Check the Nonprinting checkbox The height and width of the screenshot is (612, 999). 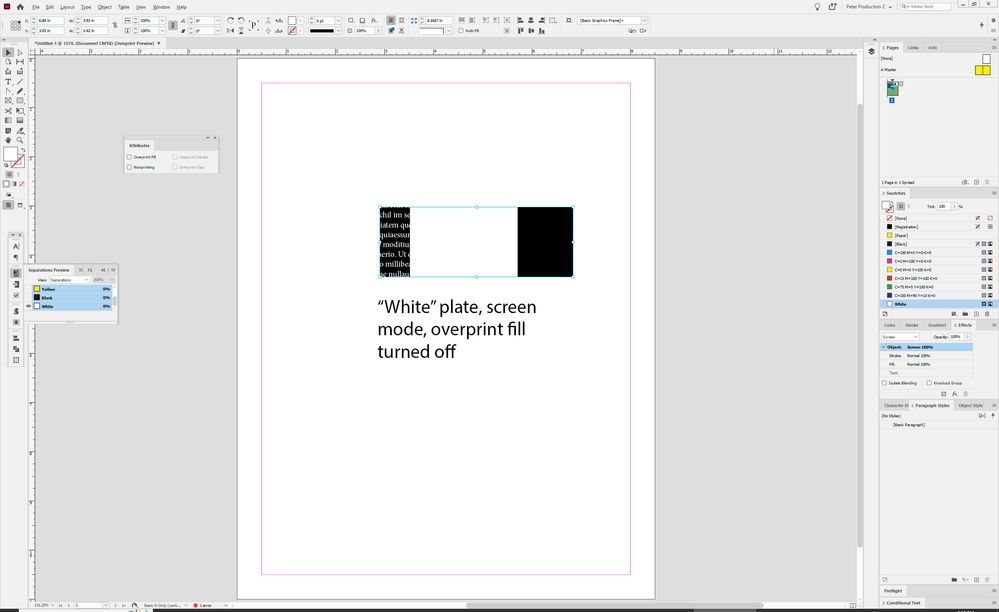130,167
